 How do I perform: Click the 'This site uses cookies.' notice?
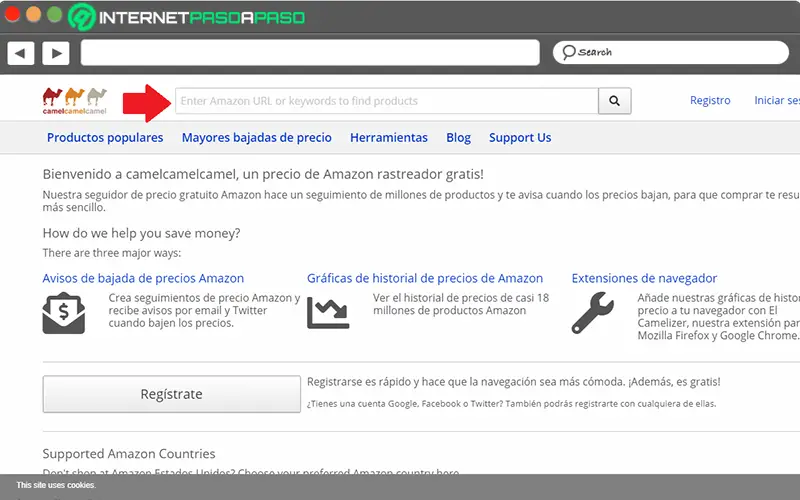click(56, 485)
